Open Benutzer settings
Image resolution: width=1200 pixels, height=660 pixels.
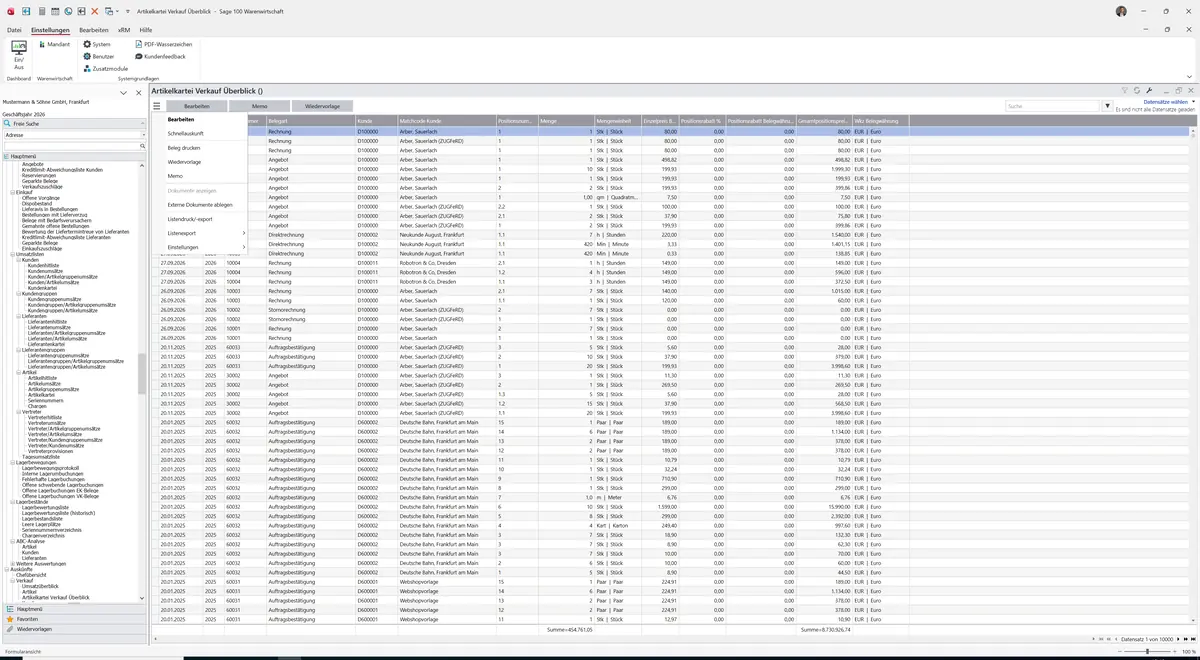[x=99, y=56]
